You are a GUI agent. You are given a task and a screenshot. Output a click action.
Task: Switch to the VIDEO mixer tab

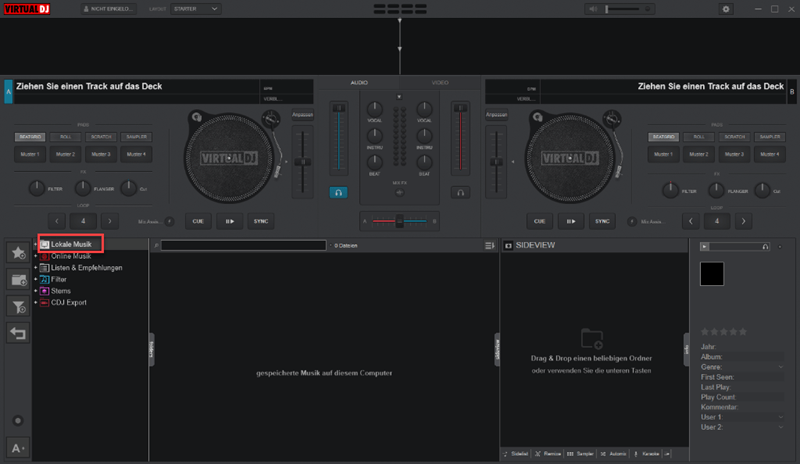pyautogui.click(x=440, y=83)
